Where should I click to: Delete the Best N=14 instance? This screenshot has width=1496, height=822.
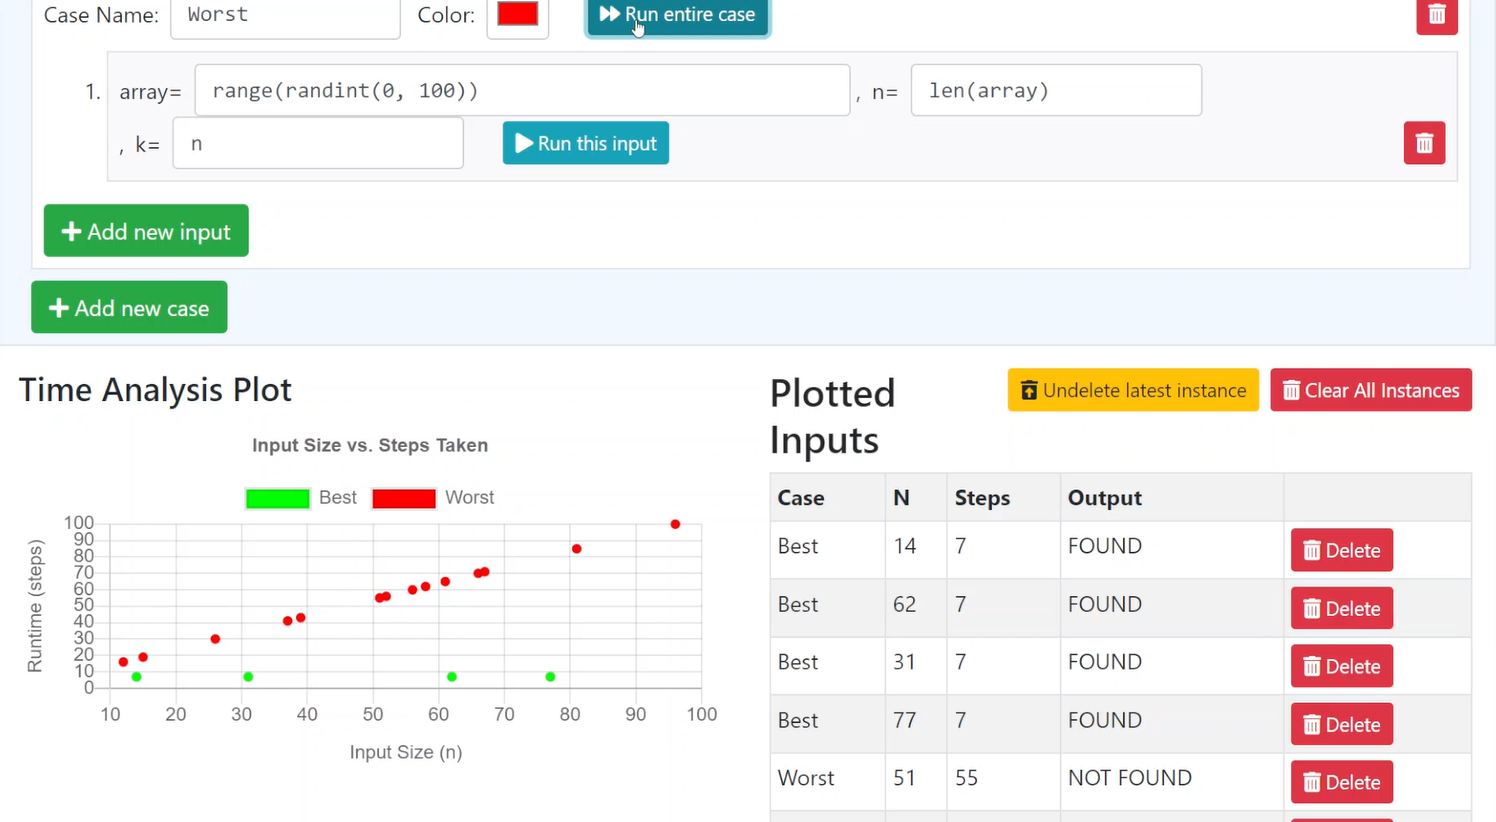(1341, 550)
